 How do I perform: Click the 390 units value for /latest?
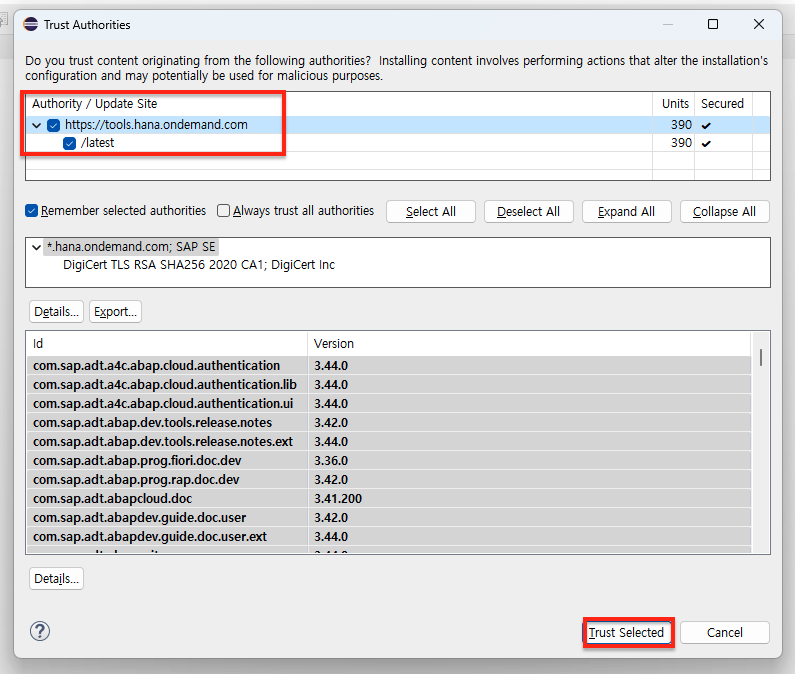681,143
